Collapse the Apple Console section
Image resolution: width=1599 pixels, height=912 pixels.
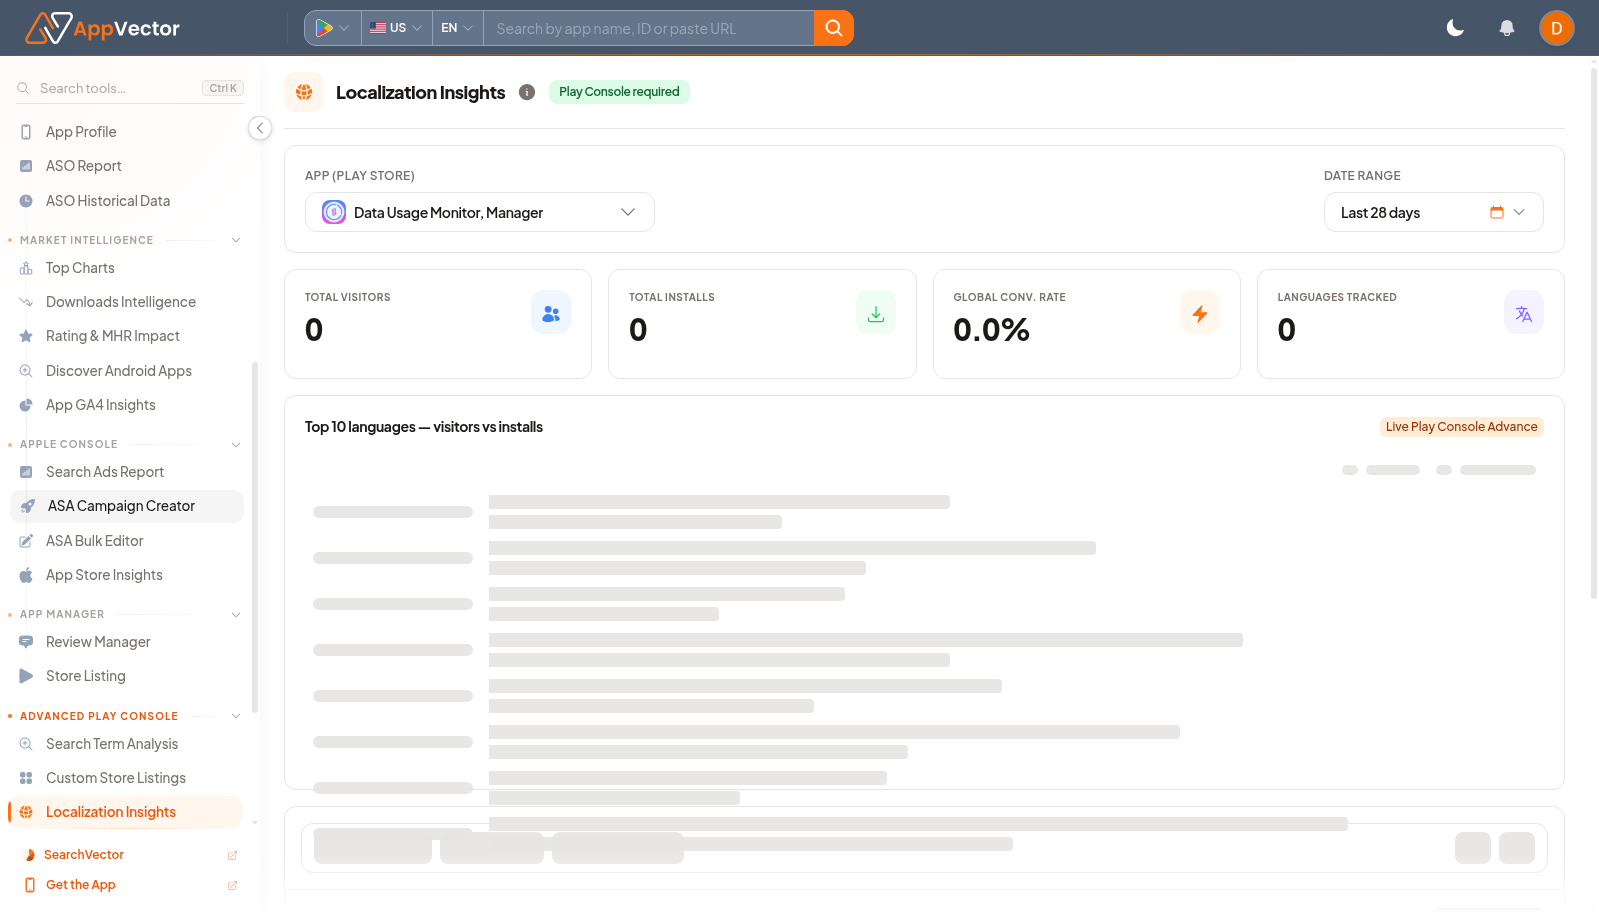(x=236, y=444)
